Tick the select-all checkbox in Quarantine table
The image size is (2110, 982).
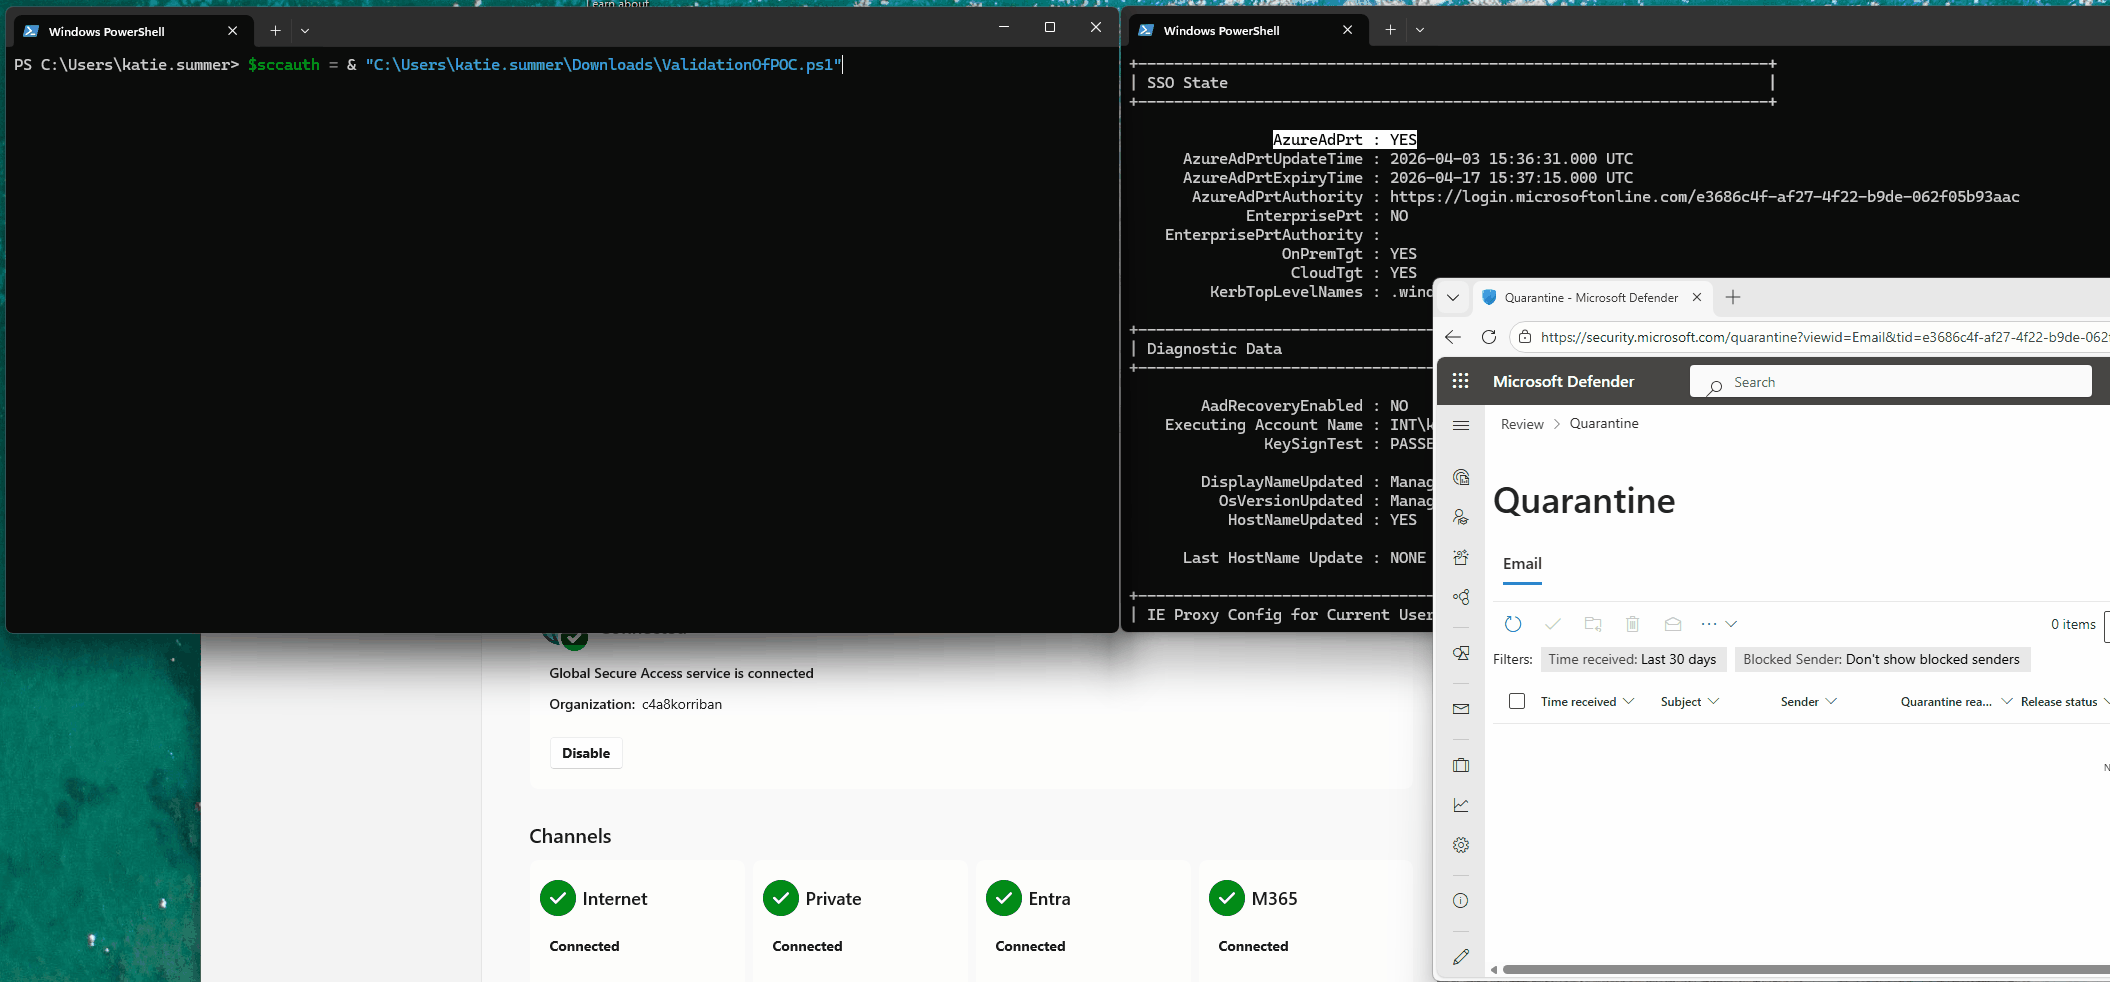click(1517, 701)
